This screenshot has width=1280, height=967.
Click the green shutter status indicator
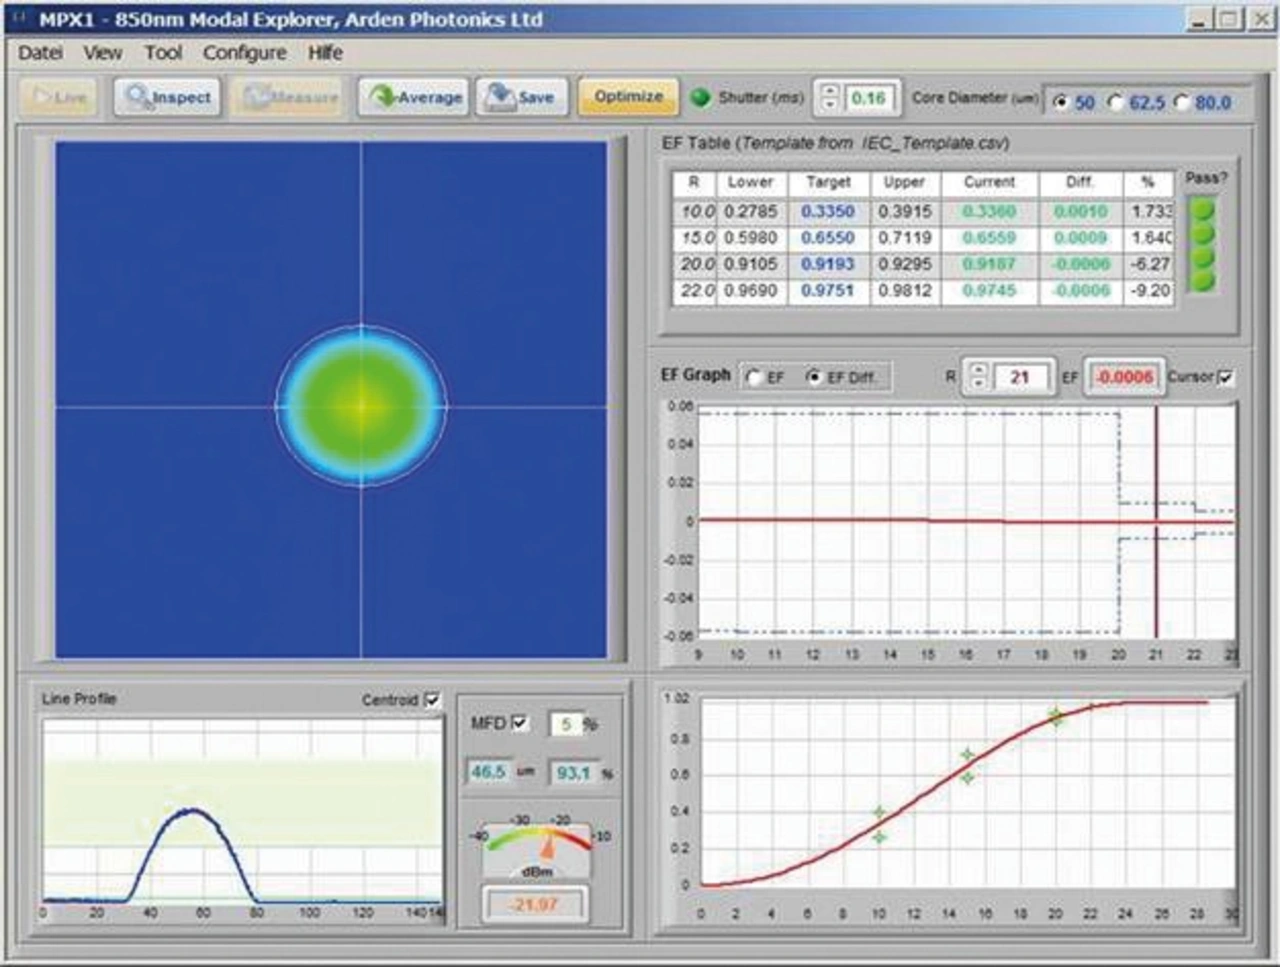700,97
